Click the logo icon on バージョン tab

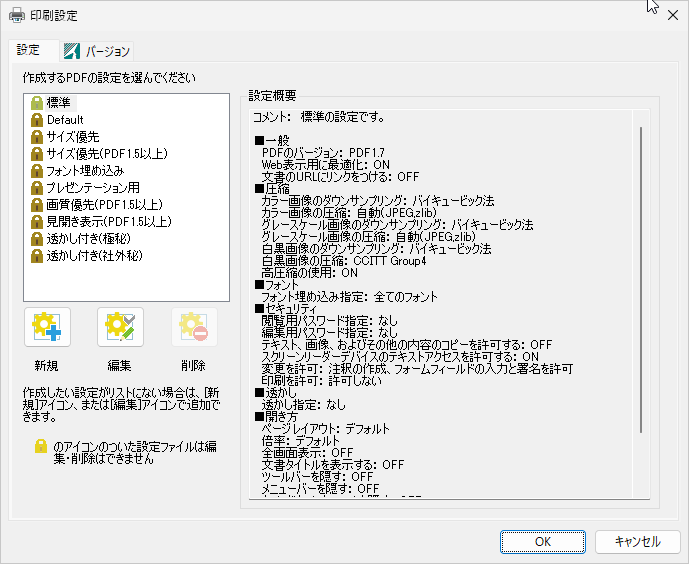72,51
